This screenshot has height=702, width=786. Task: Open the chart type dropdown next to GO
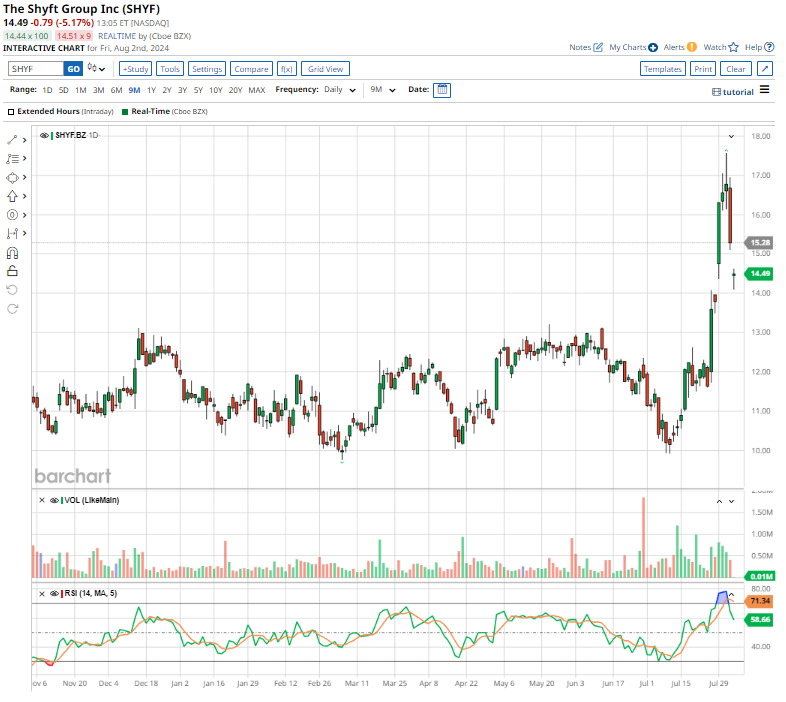pos(97,69)
